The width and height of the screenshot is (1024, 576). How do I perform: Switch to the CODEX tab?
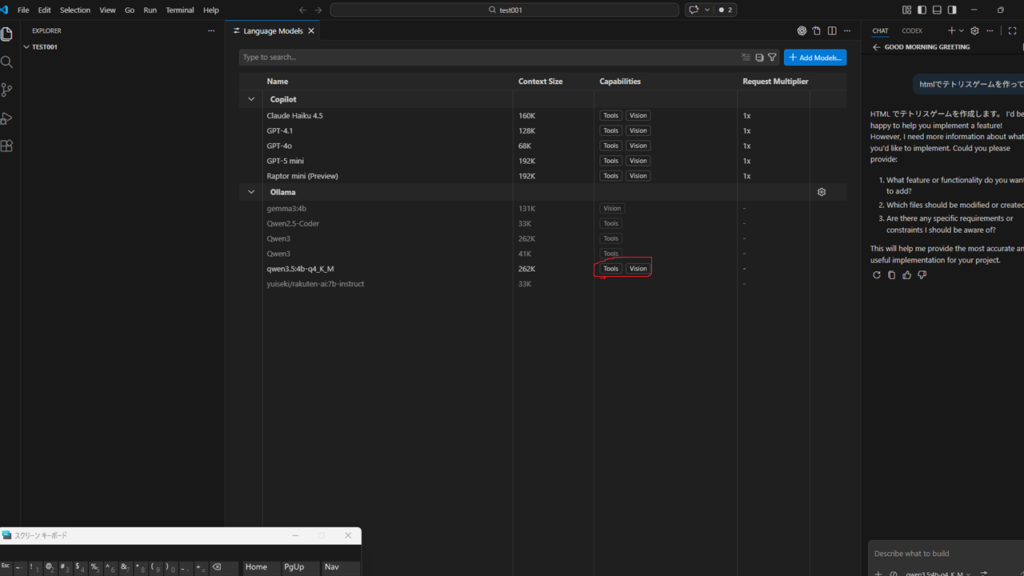911,31
